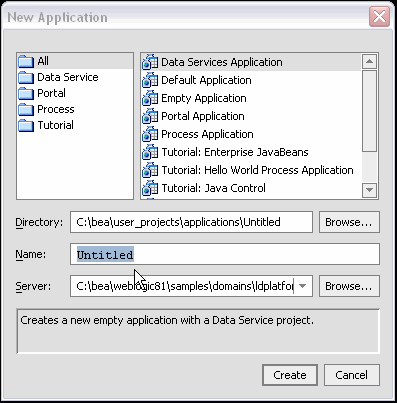Click the Process Application template icon
This screenshot has width=397, height=403.
click(x=150, y=134)
